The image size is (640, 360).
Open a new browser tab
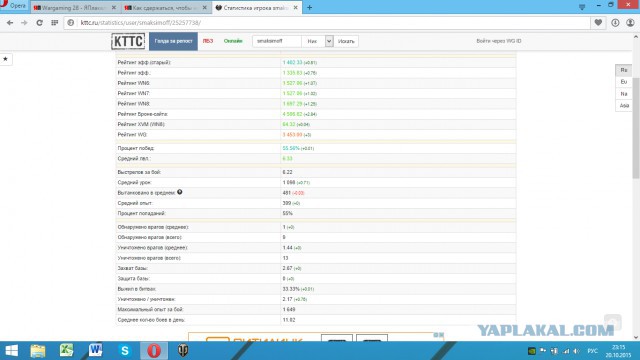coord(309,7)
